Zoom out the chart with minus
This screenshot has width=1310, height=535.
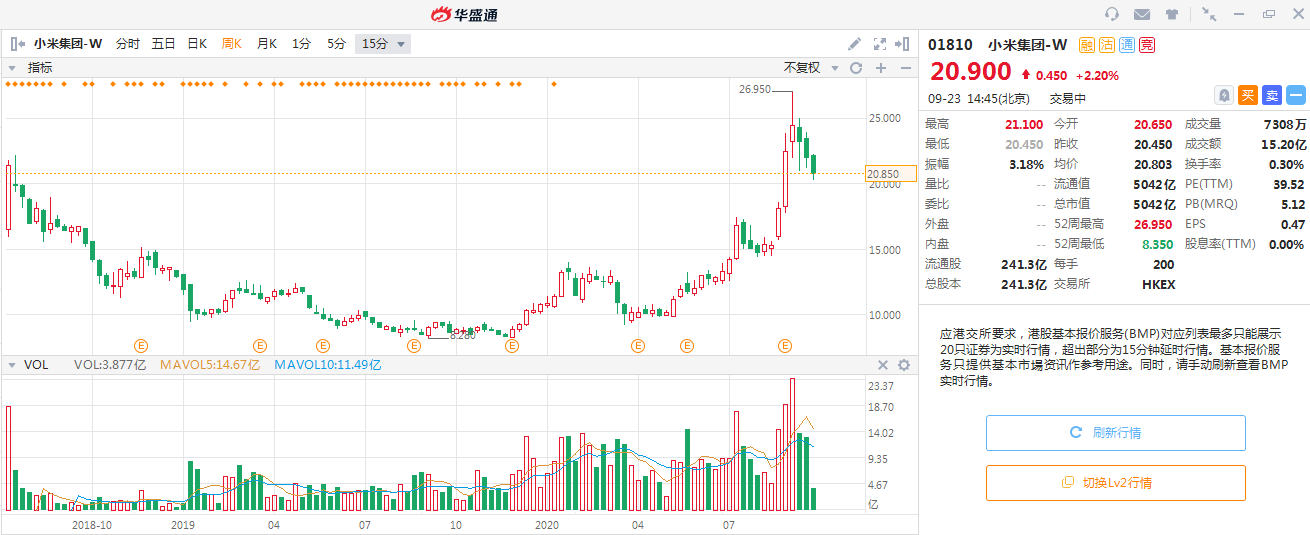(x=905, y=68)
